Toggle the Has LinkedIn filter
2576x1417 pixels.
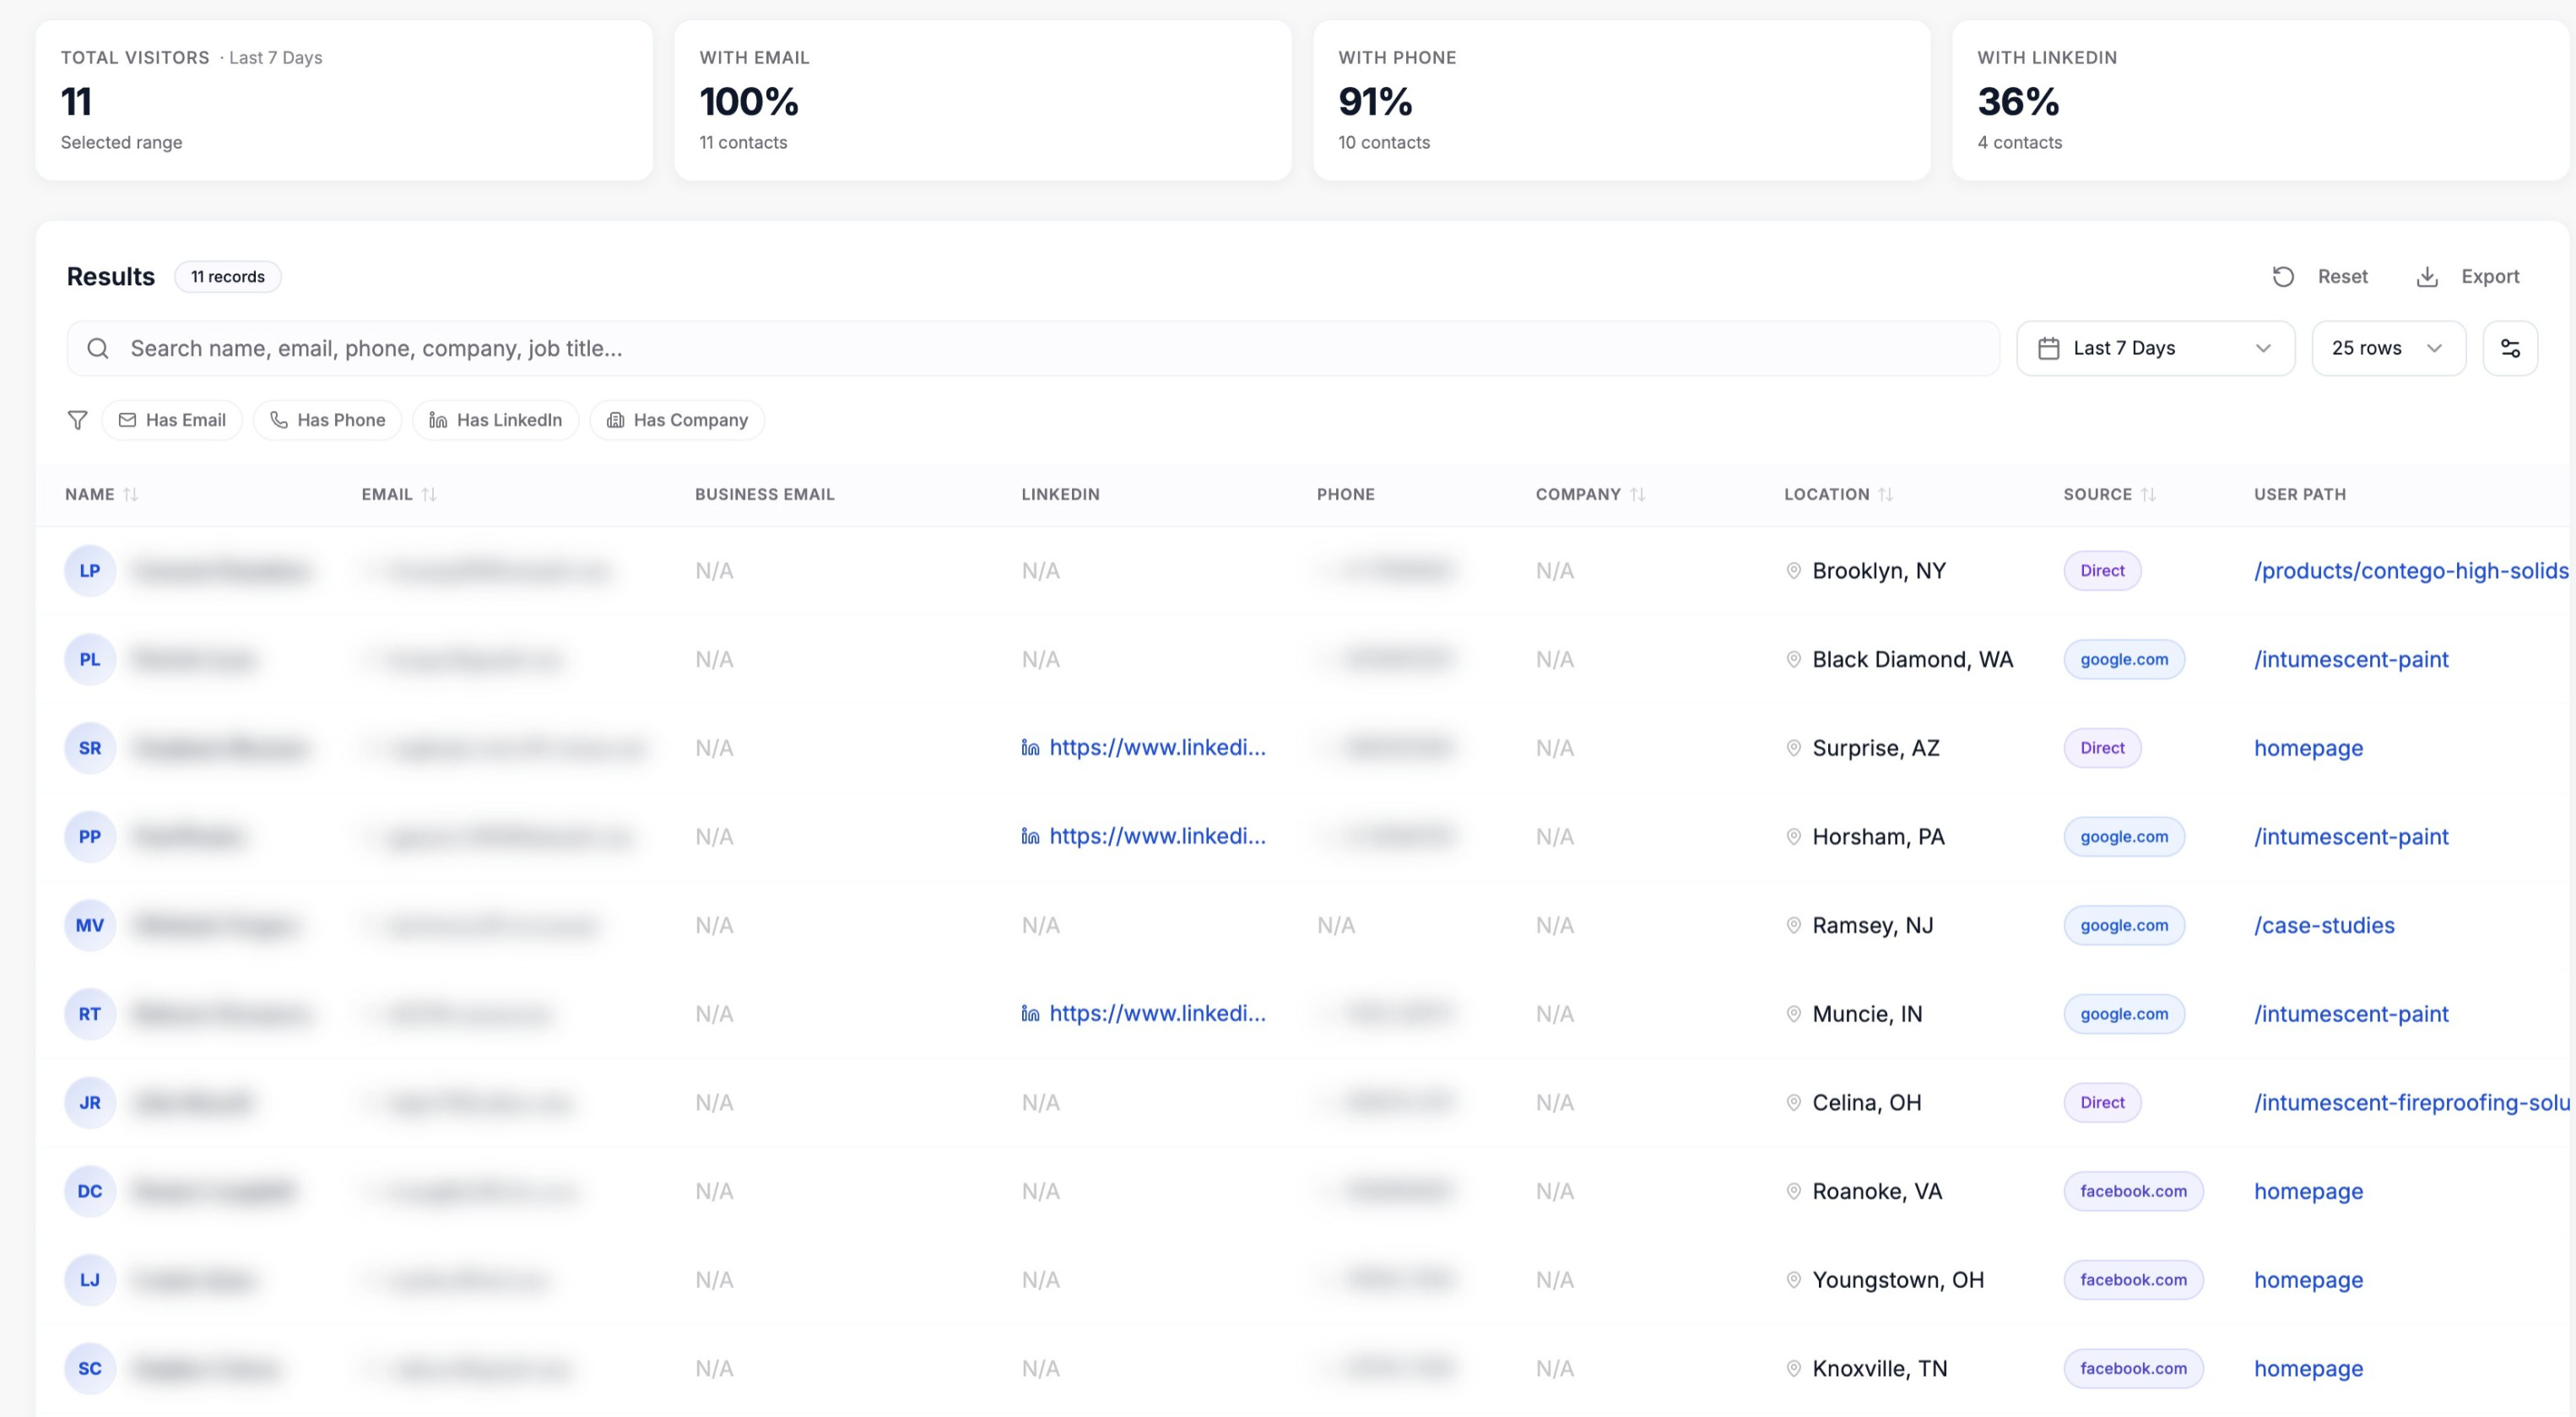pyautogui.click(x=495, y=420)
